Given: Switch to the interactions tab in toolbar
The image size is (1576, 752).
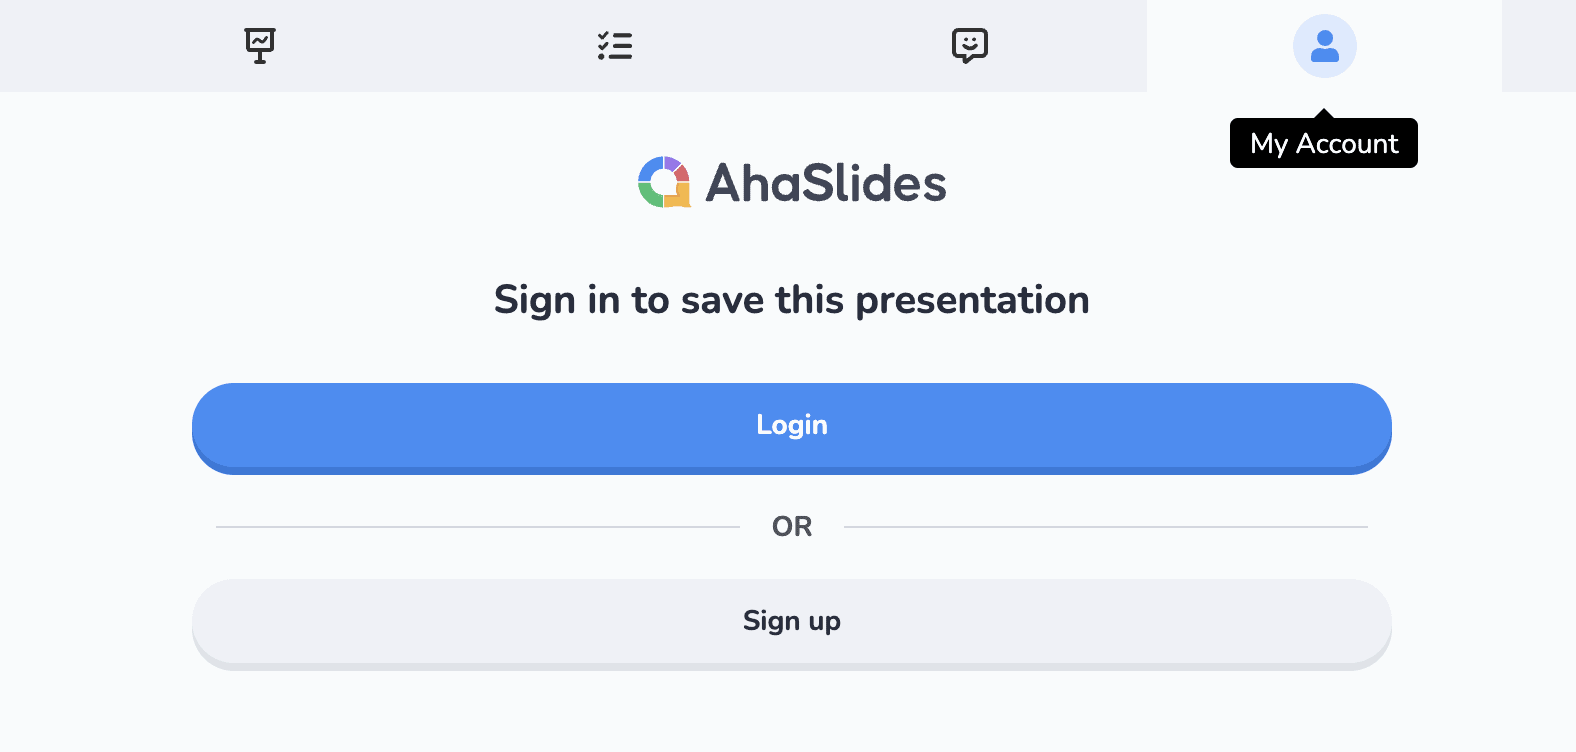Looking at the screenshot, I should (969, 45).
